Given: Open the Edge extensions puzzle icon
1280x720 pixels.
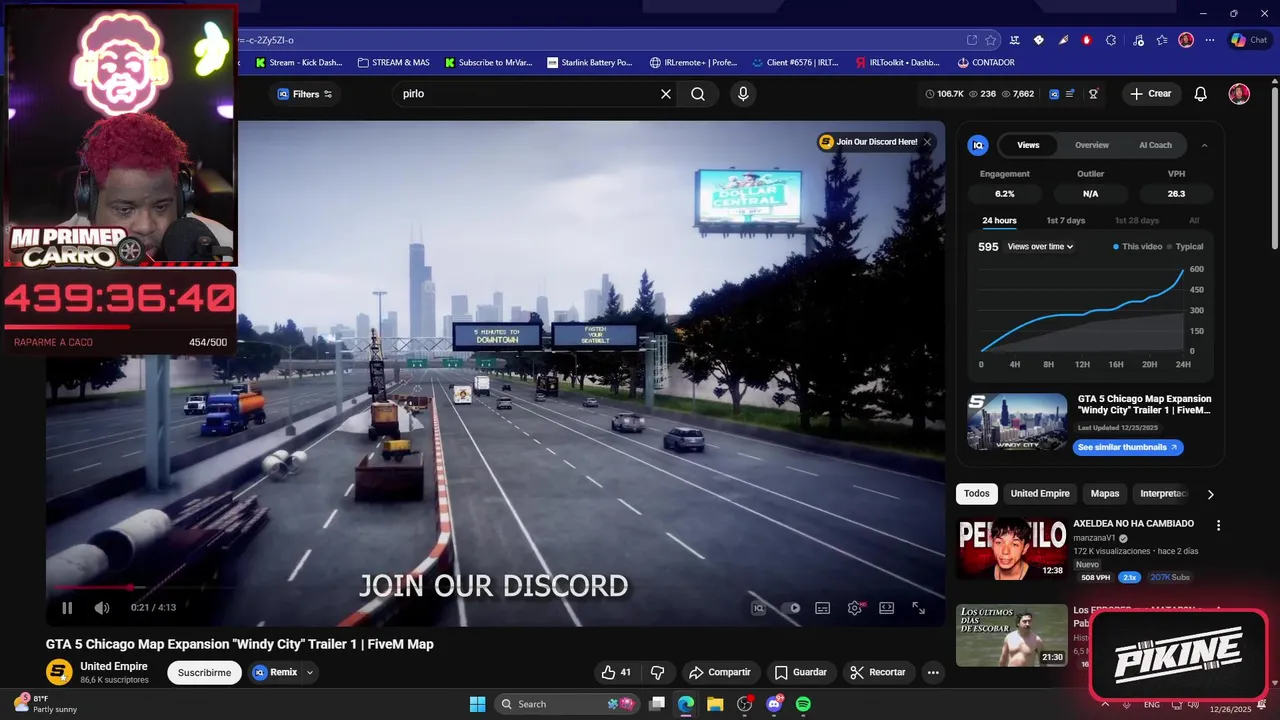Looking at the screenshot, I should click(1111, 40).
